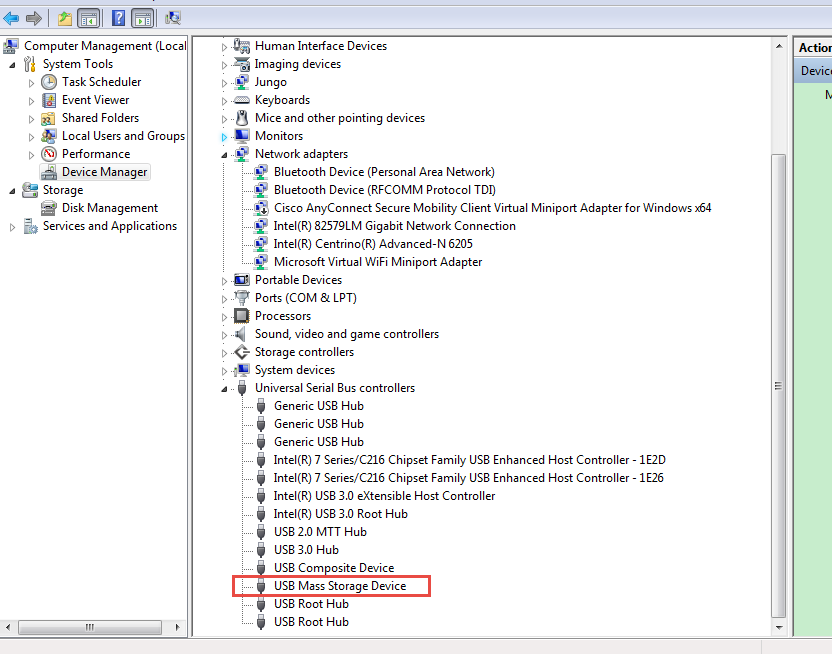832x654 pixels.
Task: Select Intel(R) USB 3.0 Root Hub
Action: (340, 513)
